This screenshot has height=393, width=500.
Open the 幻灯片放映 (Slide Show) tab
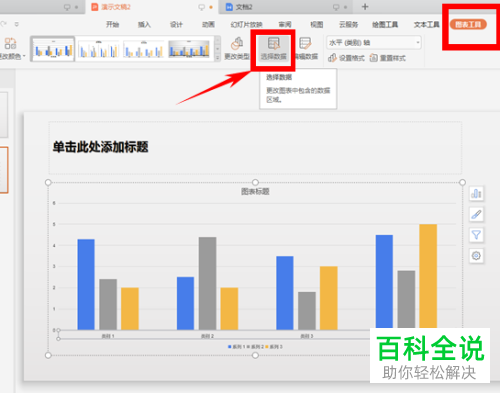point(247,24)
